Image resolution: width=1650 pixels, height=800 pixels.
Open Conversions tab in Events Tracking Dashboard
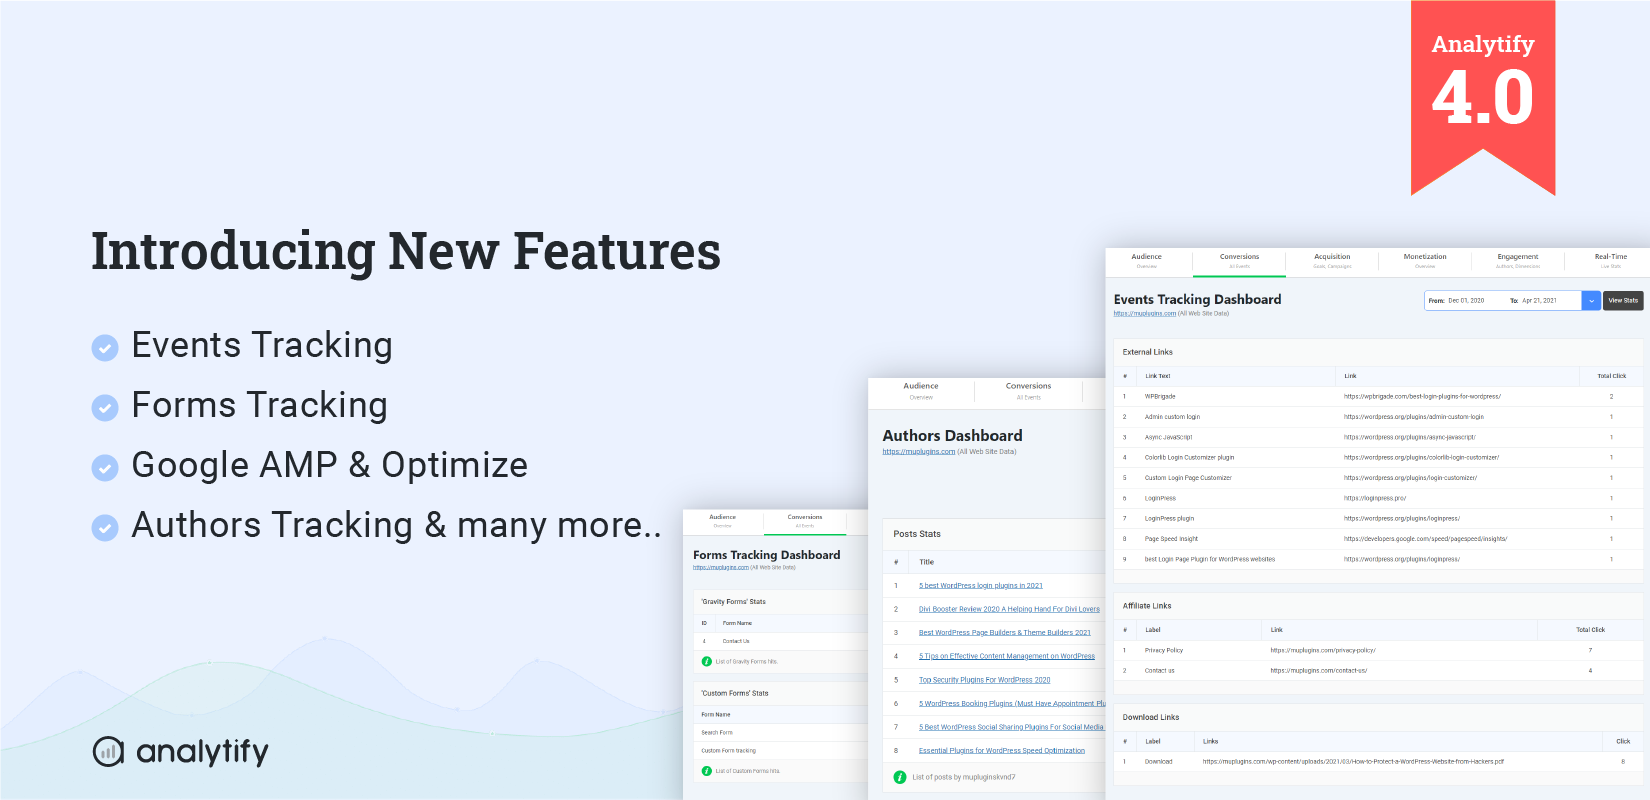(x=1239, y=261)
